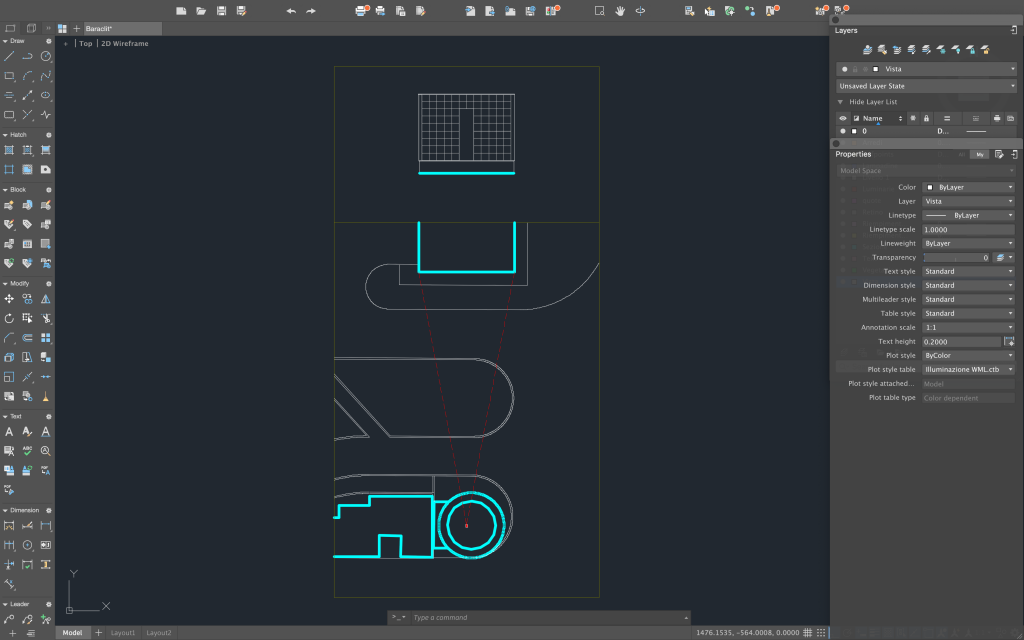Select the Multileader tool
The image size is (1024, 640).
9,619
